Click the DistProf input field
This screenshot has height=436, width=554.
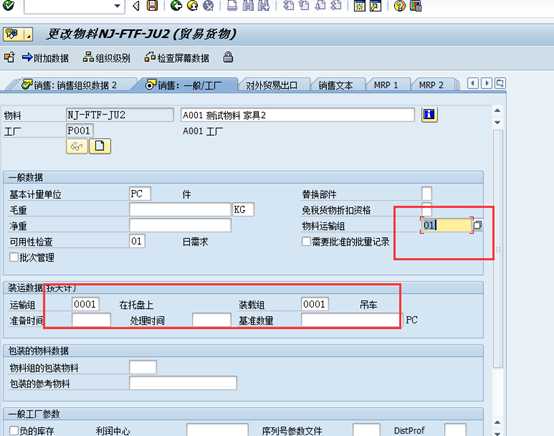point(455,430)
